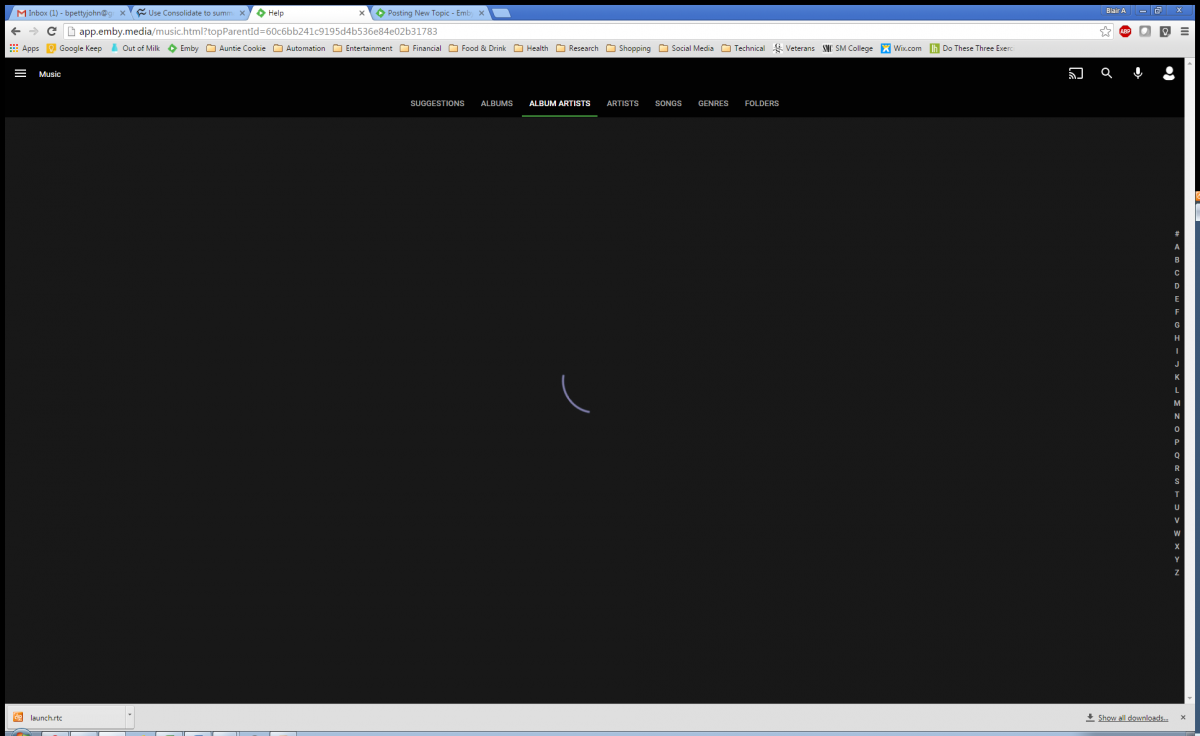Open launch.rtc download options arrow
The width and height of the screenshot is (1200, 736).
[x=129, y=717]
